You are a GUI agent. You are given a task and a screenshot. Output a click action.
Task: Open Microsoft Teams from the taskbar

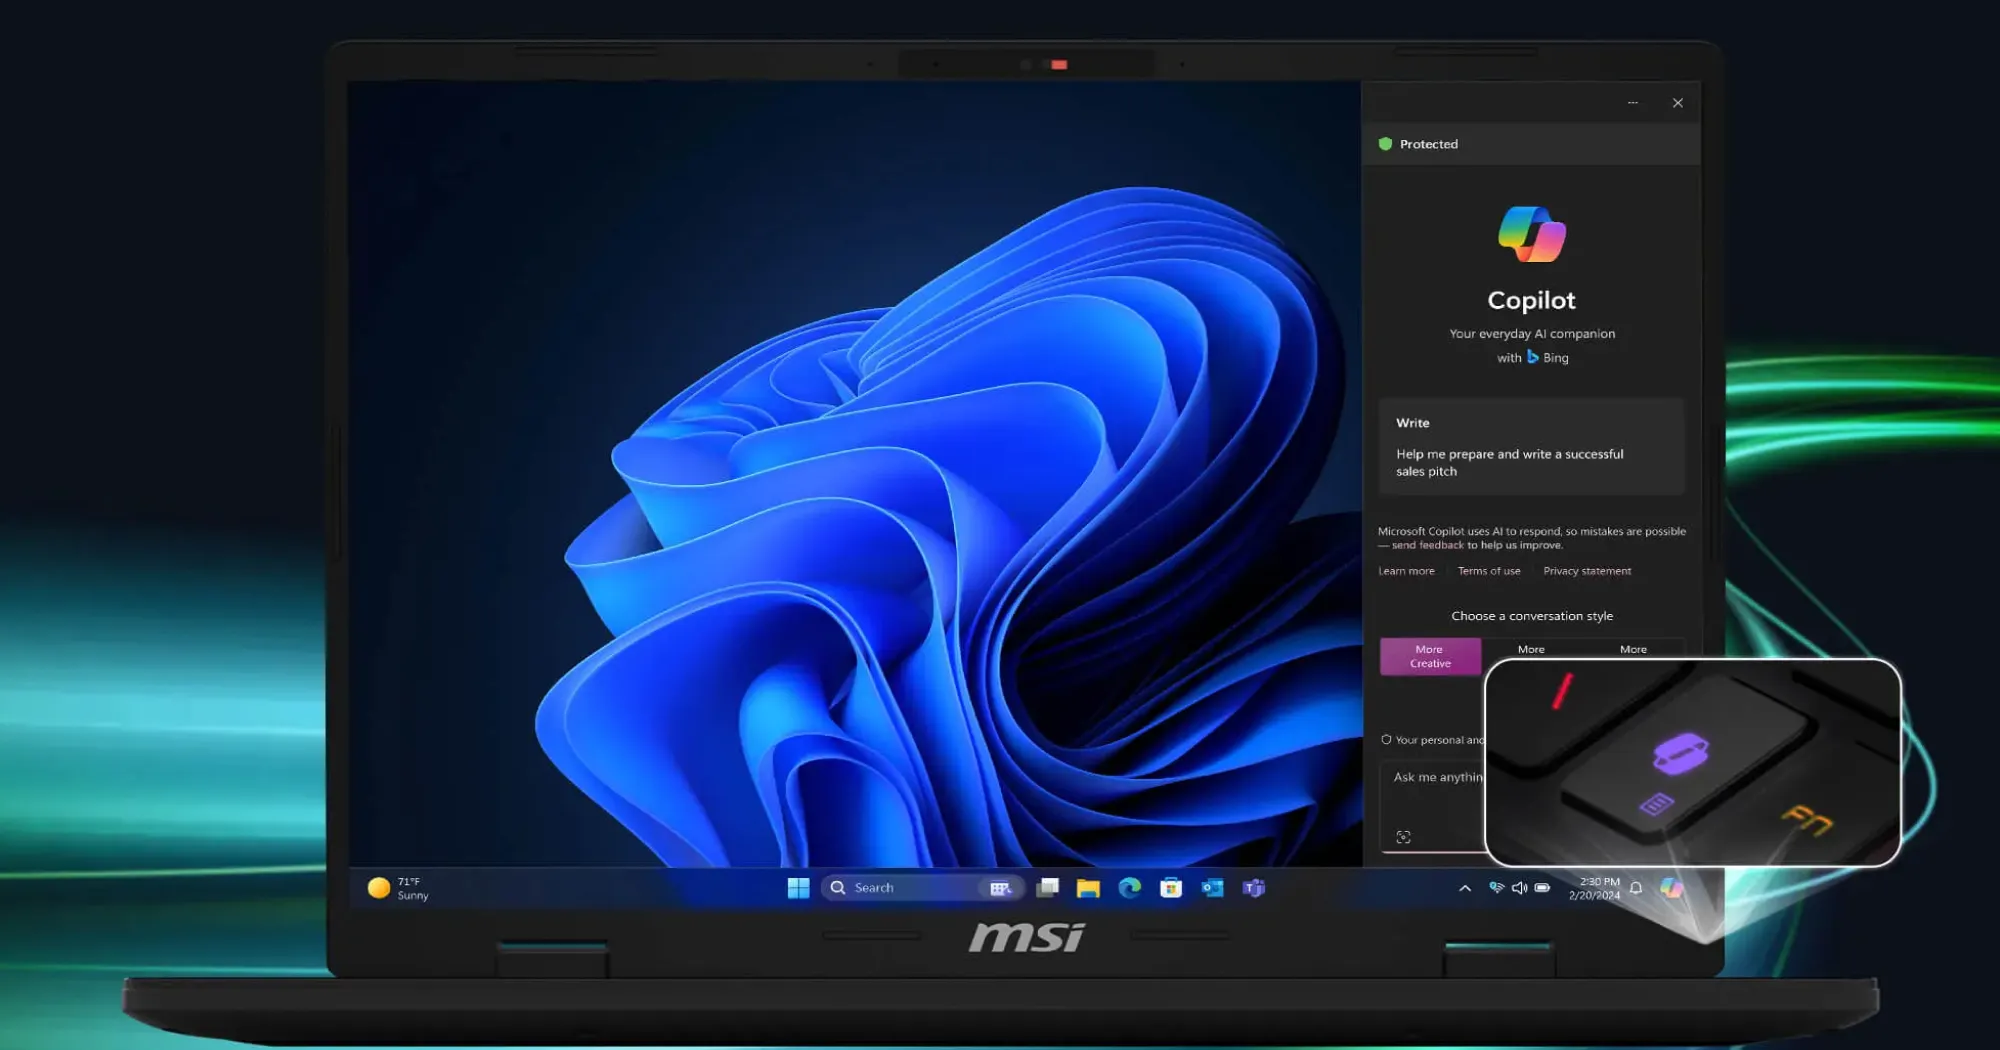(1252, 887)
